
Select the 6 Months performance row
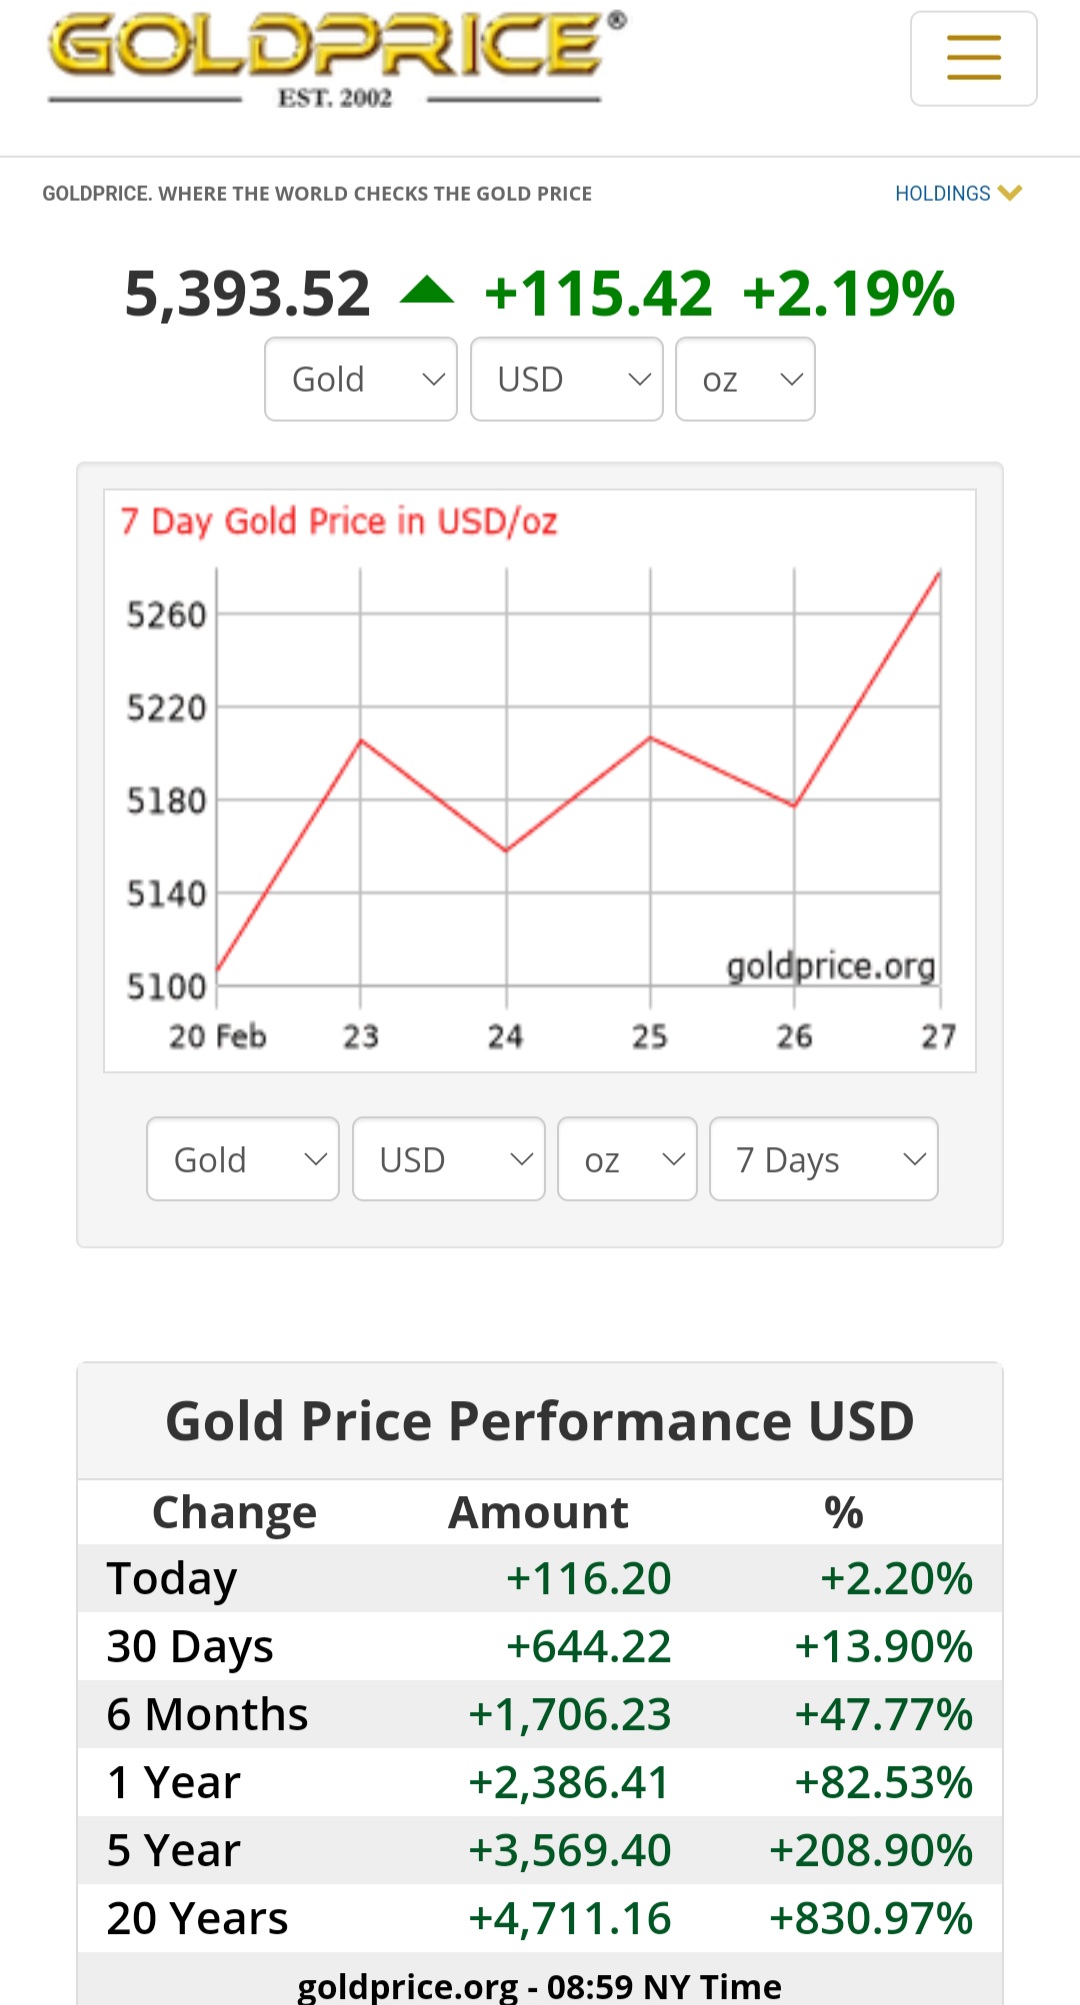[x=540, y=1715]
